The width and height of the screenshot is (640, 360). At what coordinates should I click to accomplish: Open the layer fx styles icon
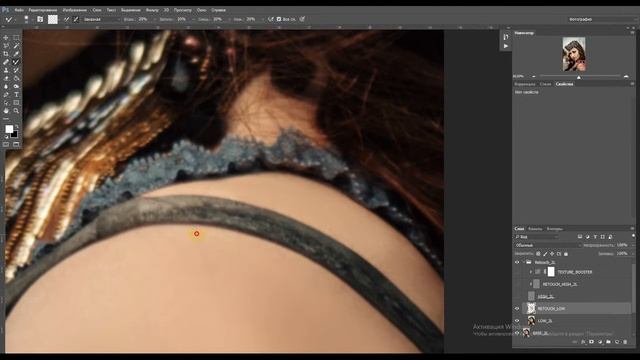pos(583,342)
